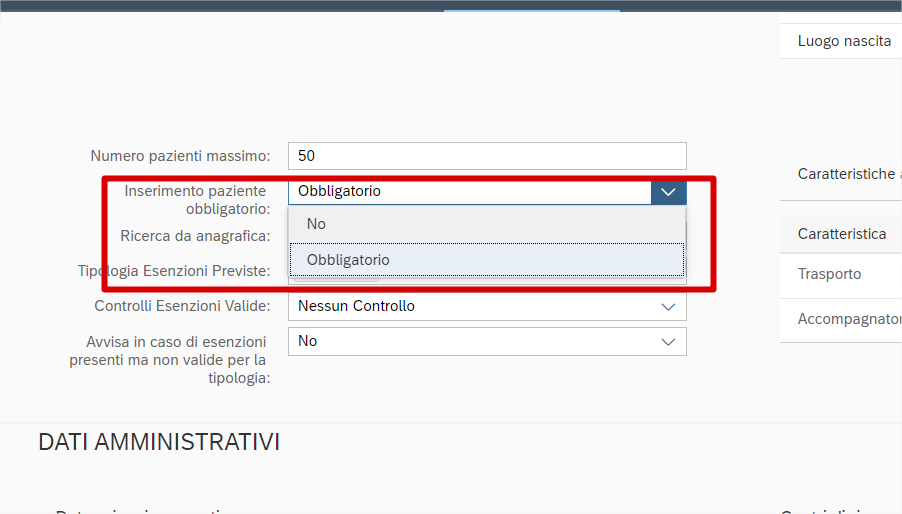902x514 pixels.
Task: Click the Caratteristica column header
Action: 842,234
